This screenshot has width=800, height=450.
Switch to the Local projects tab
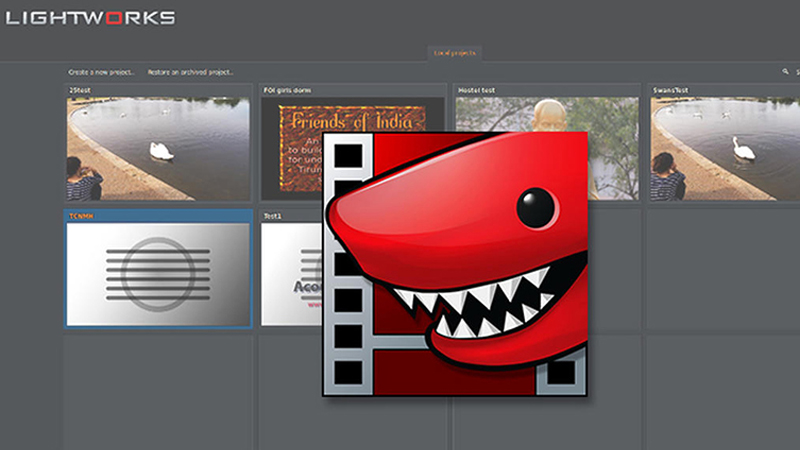(454, 52)
